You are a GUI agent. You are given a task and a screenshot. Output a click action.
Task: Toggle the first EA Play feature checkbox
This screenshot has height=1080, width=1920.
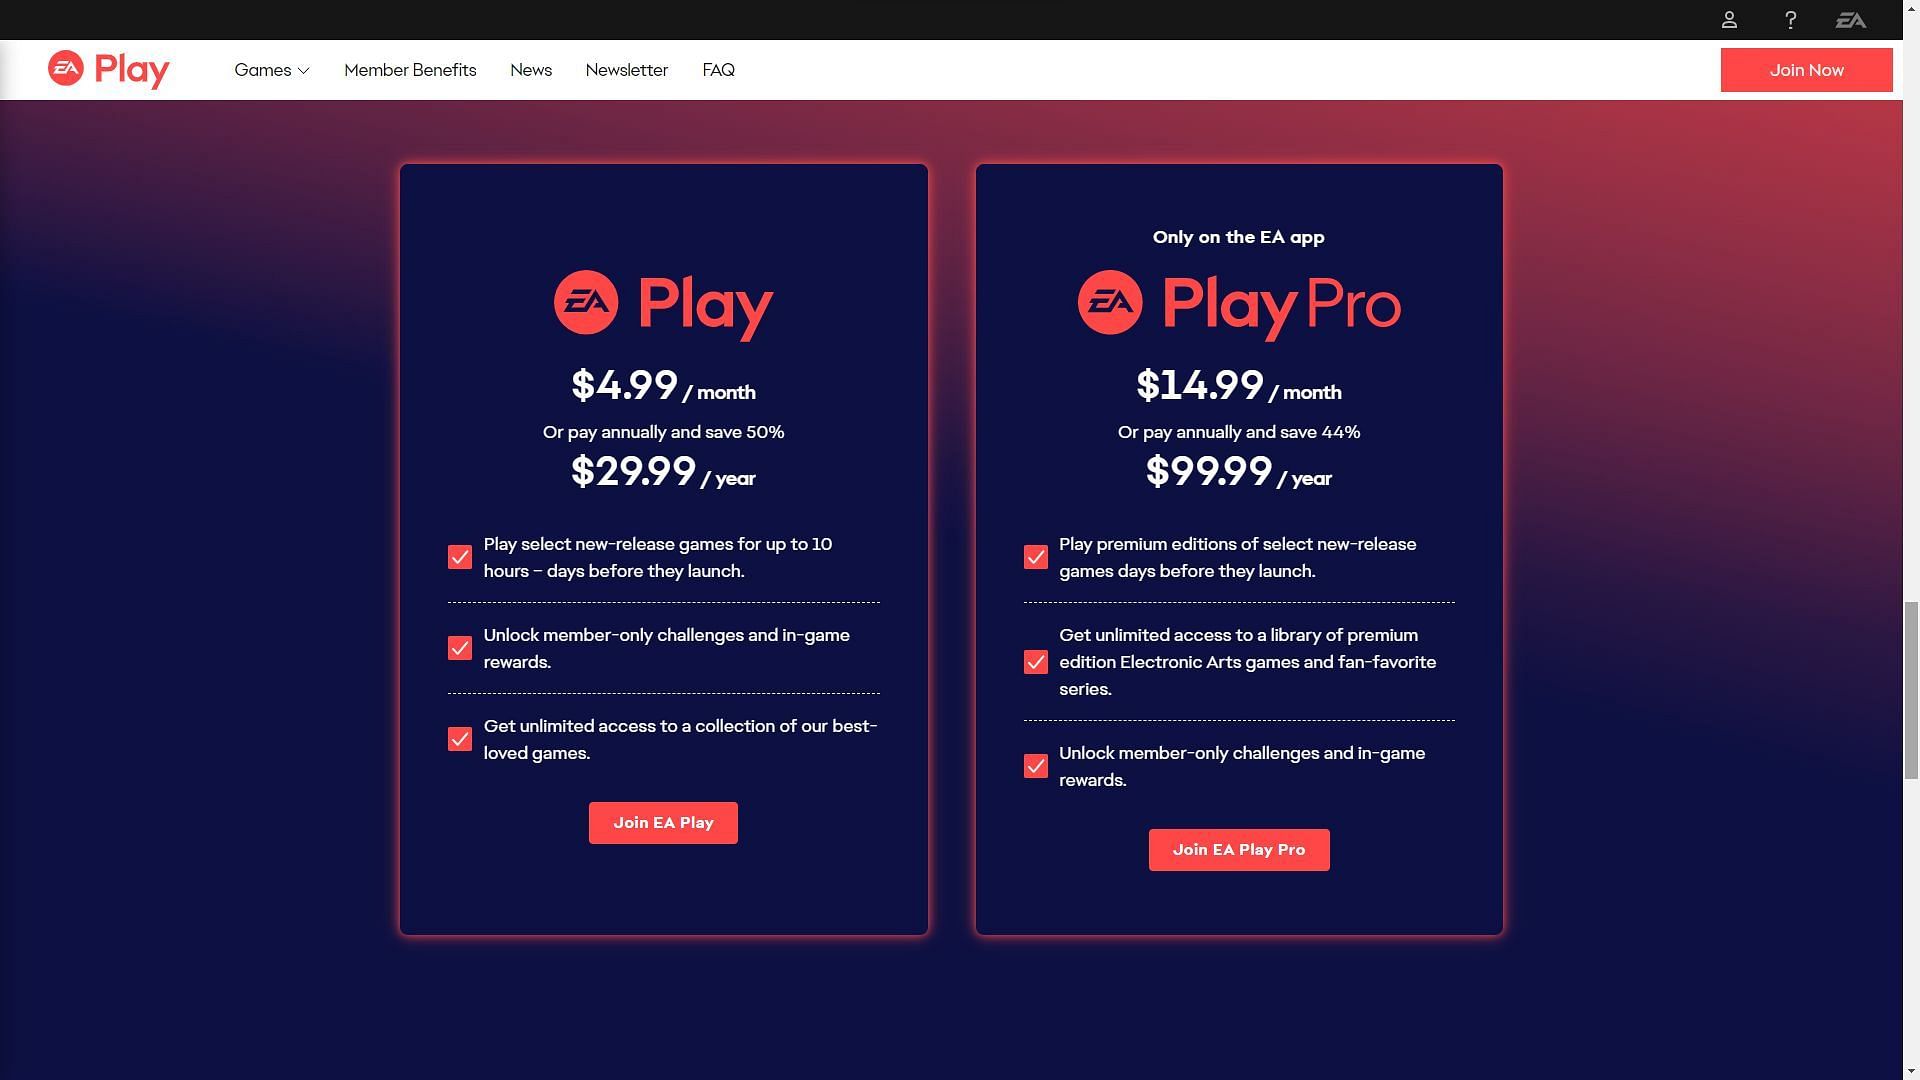pos(460,556)
